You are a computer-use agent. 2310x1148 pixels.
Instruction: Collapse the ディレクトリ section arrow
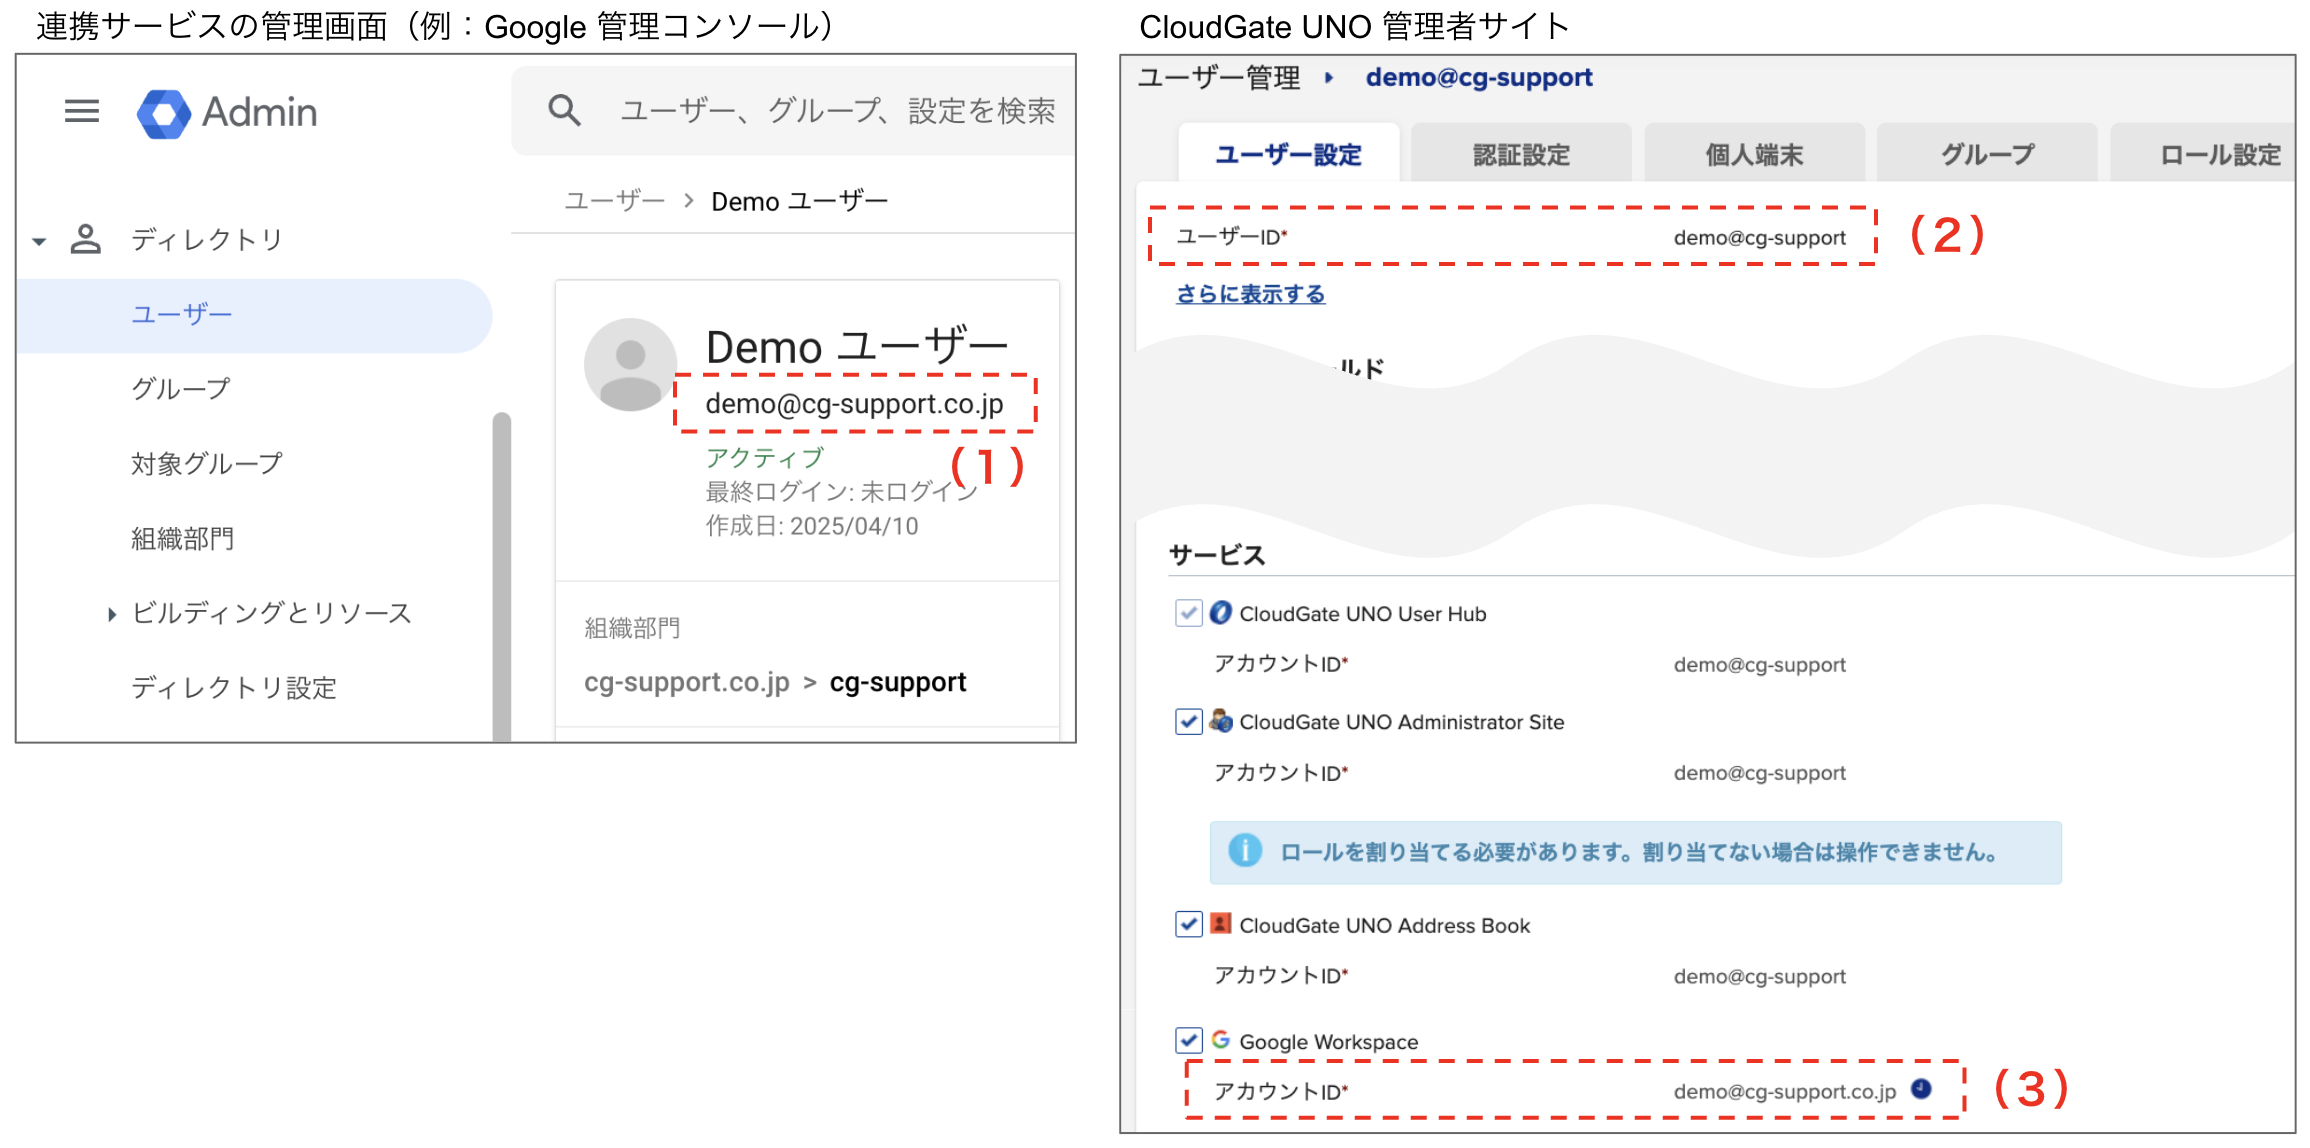click(39, 241)
